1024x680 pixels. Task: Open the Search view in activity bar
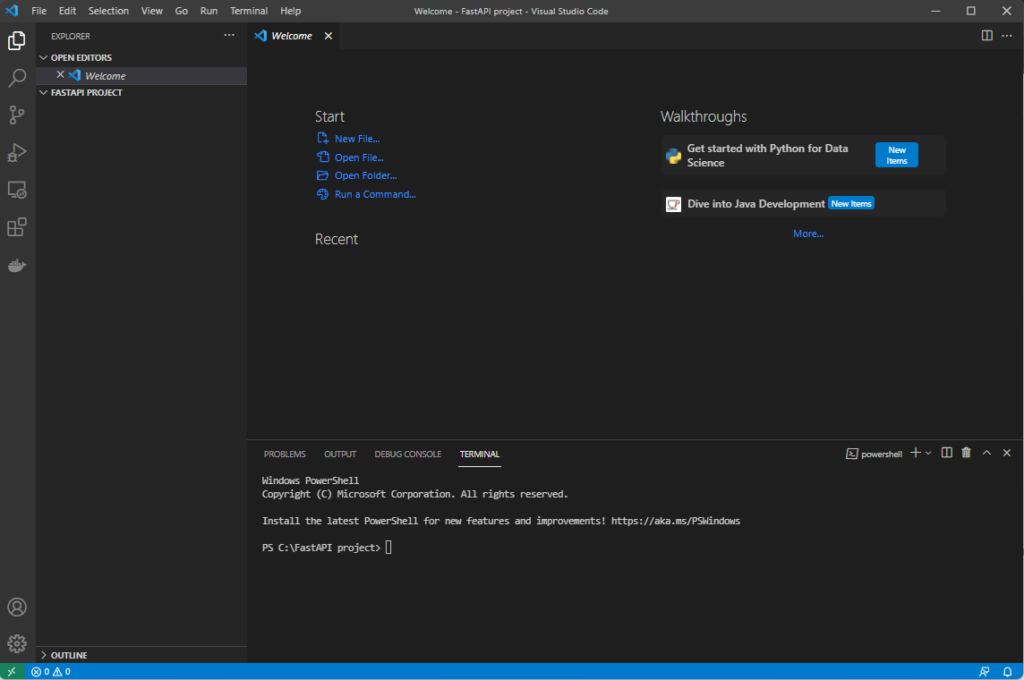click(x=17, y=78)
